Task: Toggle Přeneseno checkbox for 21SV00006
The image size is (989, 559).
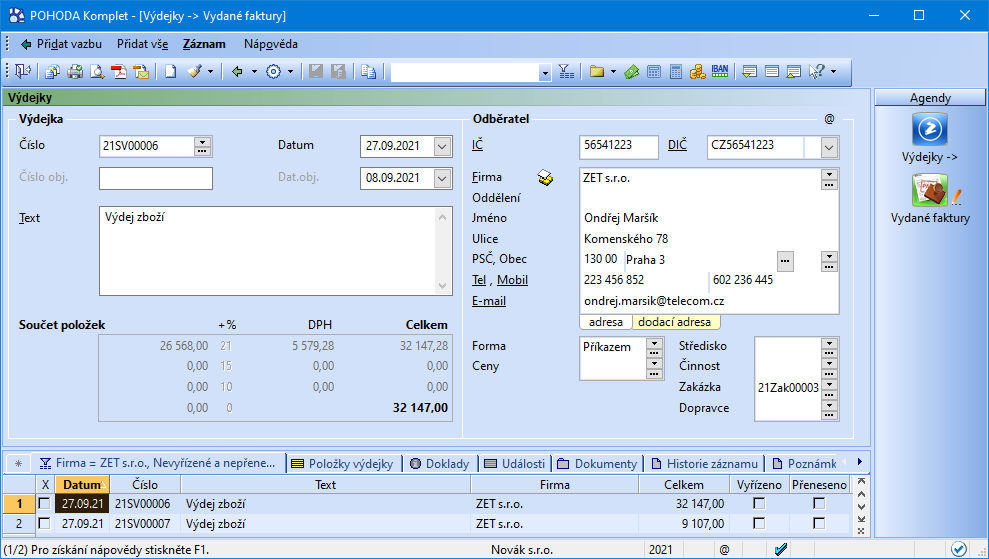Action: 819,503
